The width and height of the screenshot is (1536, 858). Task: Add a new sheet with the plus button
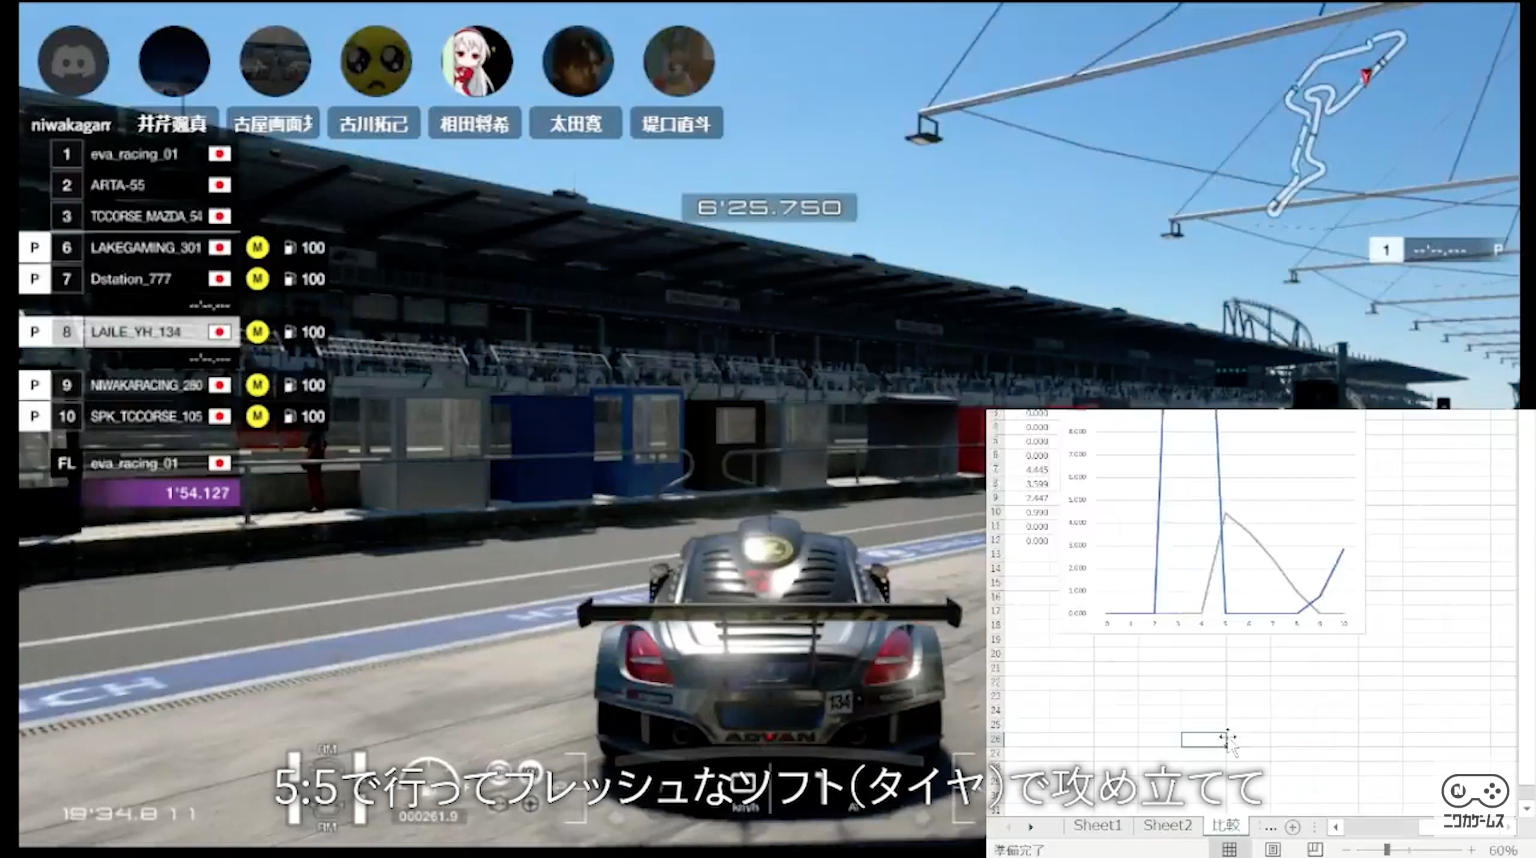[x=1292, y=827]
